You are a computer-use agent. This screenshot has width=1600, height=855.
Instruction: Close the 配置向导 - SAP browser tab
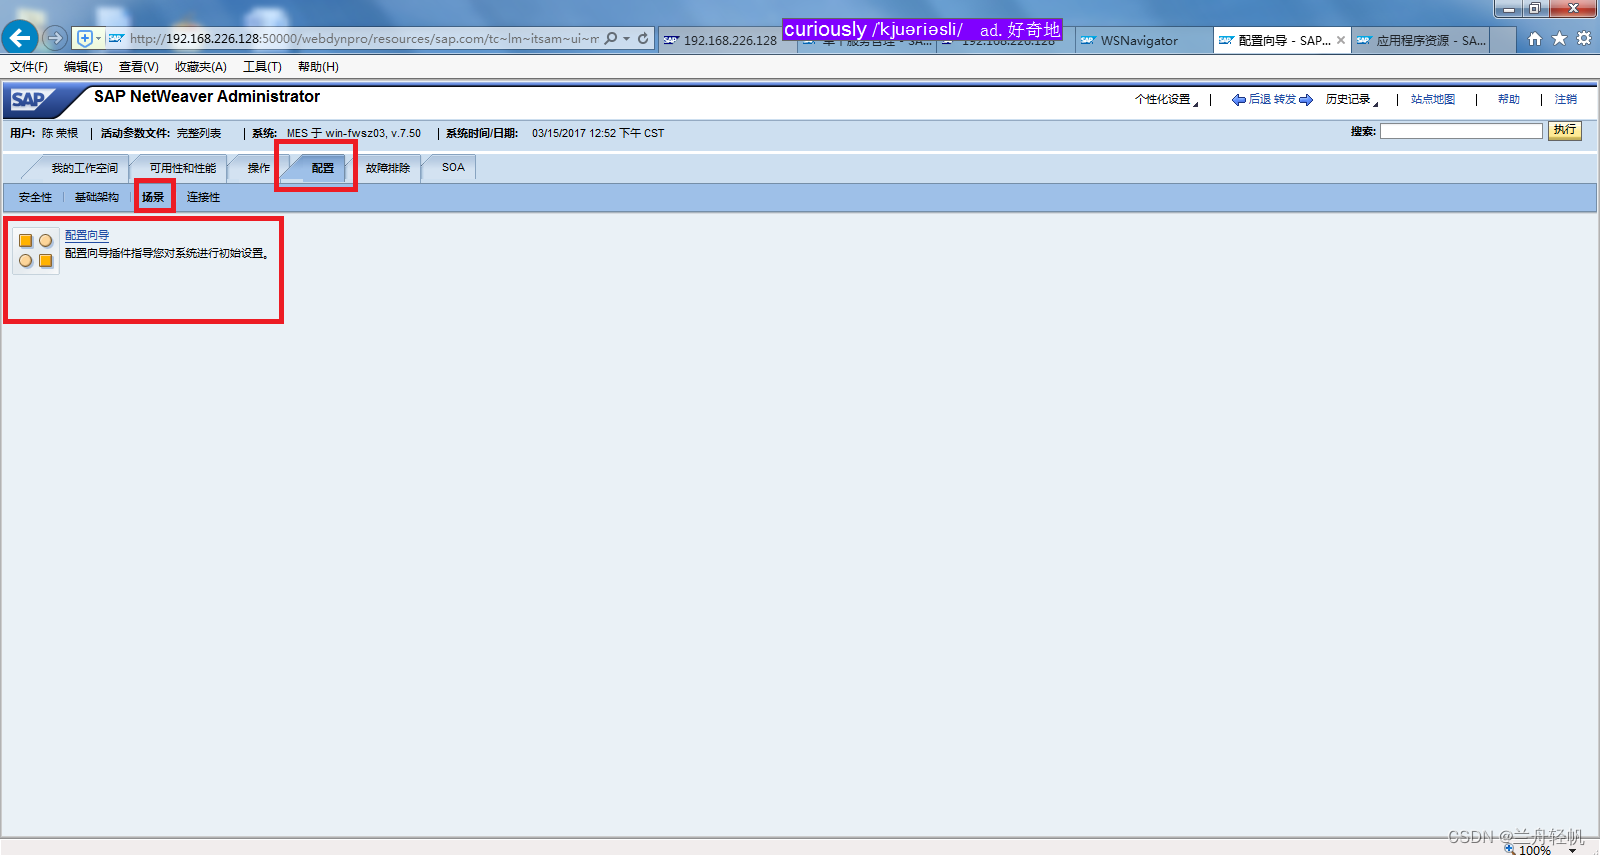(x=1341, y=40)
